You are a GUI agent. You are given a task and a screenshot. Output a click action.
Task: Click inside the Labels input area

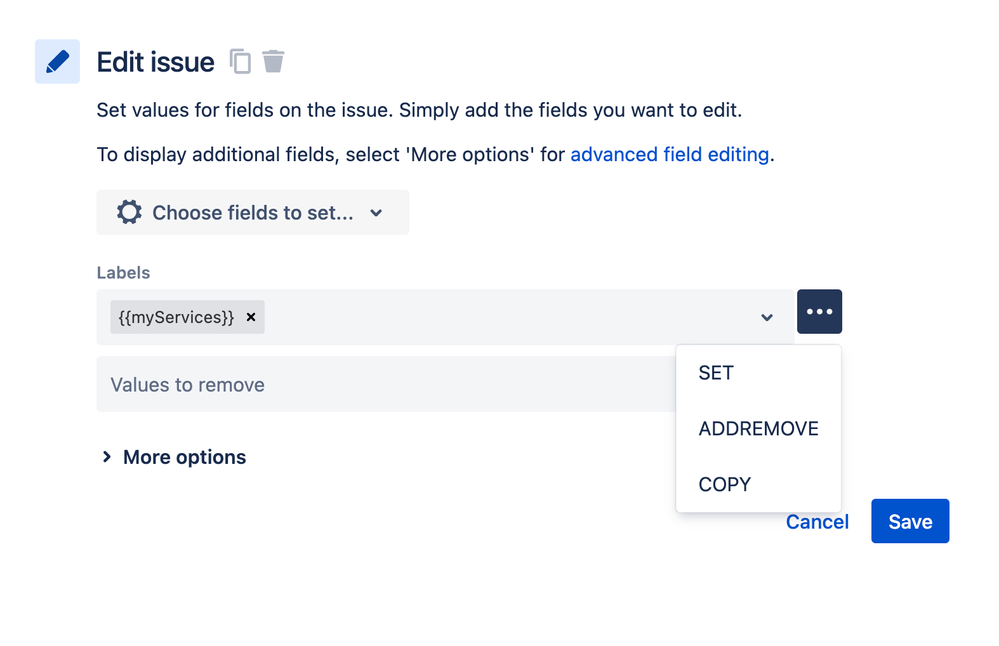click(x=510, y=317)
